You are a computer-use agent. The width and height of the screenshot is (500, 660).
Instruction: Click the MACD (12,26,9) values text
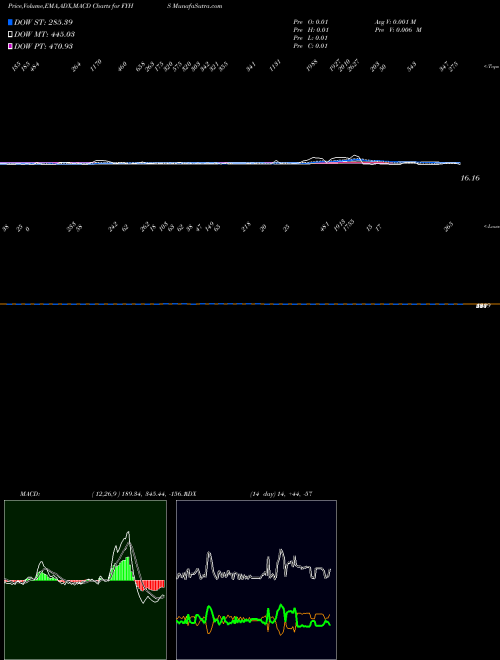pyautogui.click(x=137, y=494)
